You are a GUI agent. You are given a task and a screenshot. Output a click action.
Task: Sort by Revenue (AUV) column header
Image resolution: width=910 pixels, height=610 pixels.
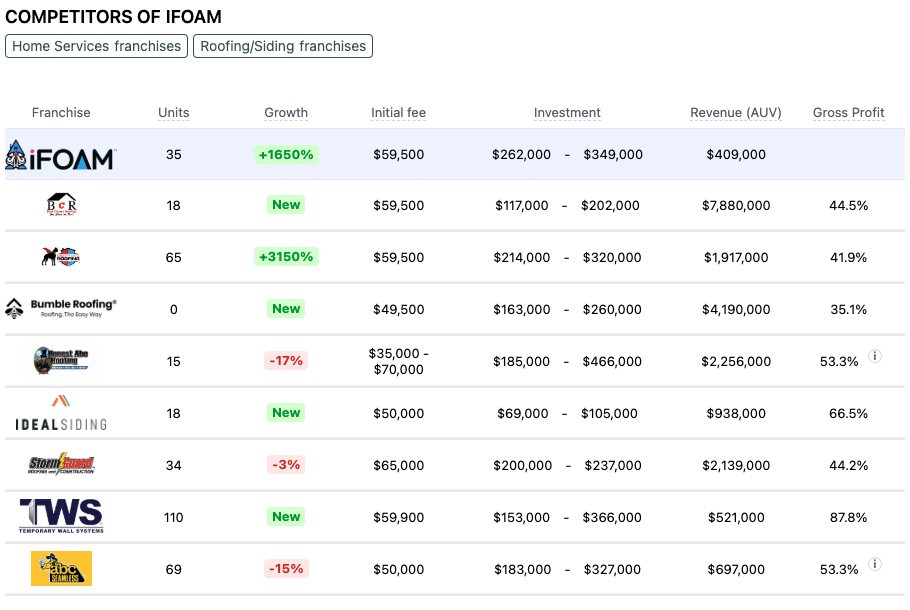(735, 113)
